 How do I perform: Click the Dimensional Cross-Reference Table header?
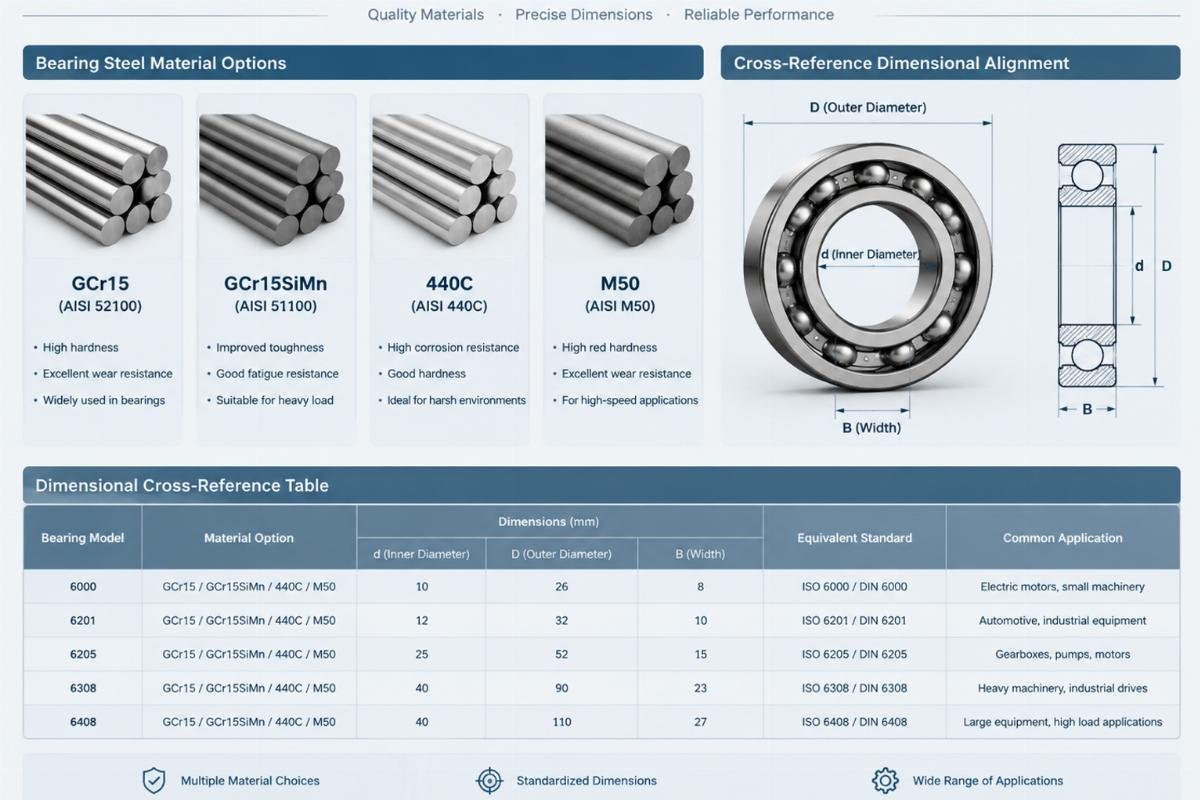tap(601, 485)
